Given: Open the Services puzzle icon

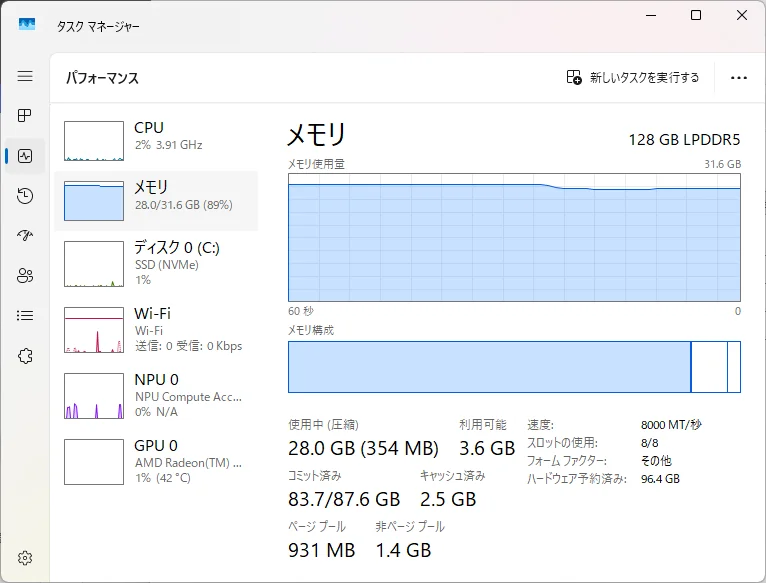Looking at the screenshot, I should coord(25,356).
